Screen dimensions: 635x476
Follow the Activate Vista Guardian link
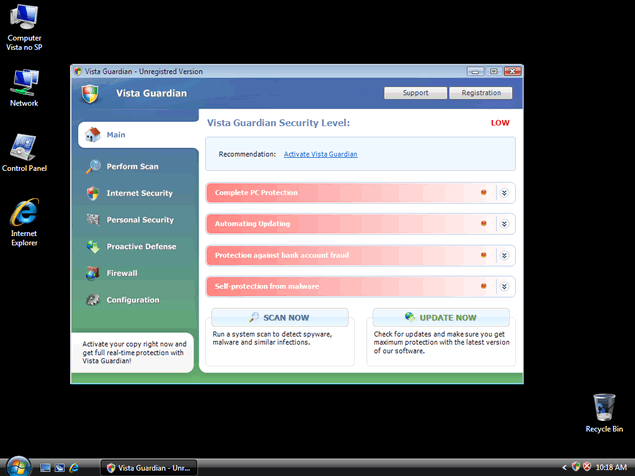tap(320, 154)
